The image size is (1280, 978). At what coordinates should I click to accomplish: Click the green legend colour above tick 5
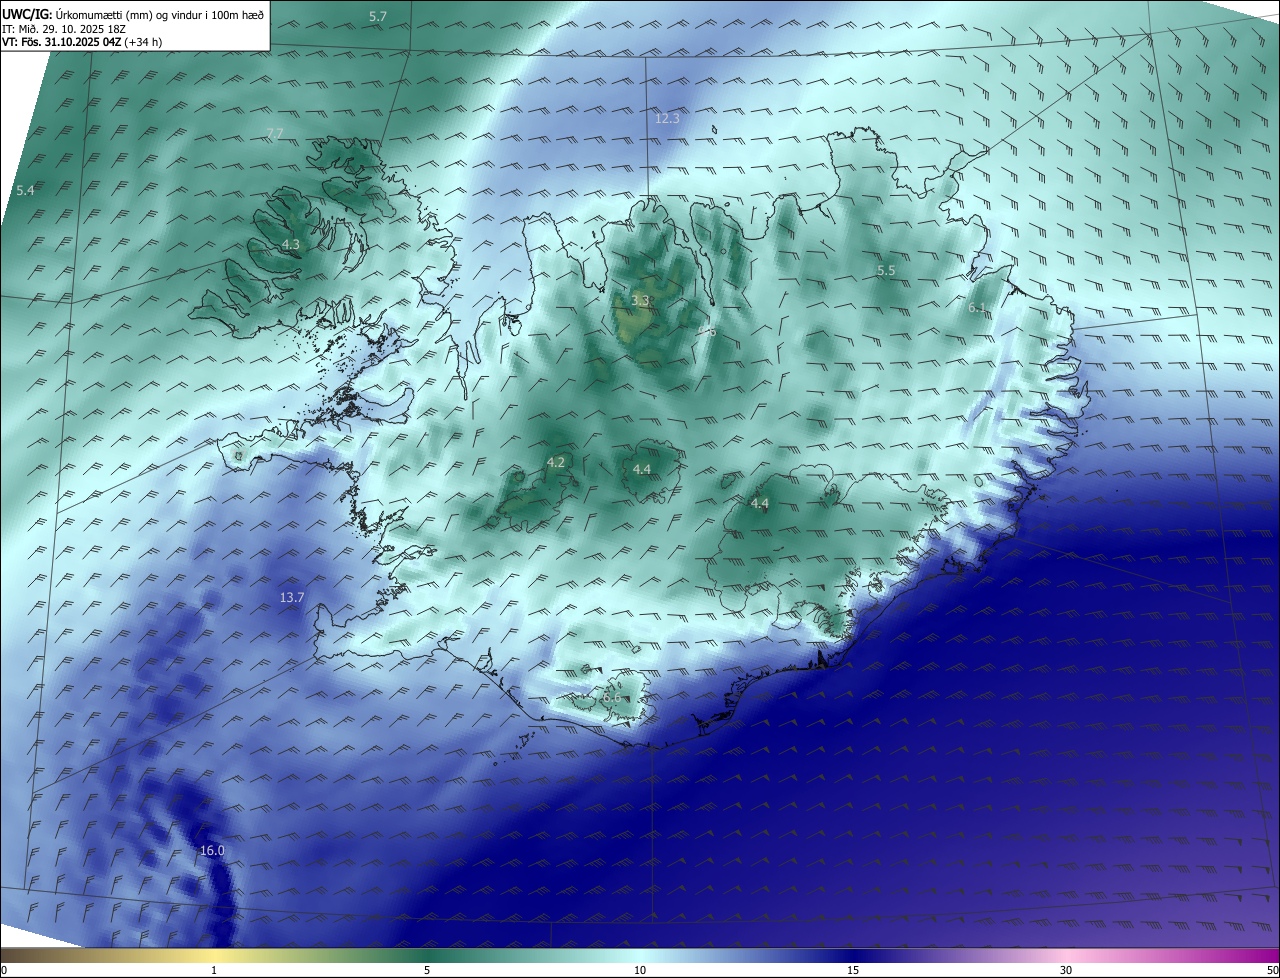click(x=427, y=955)
